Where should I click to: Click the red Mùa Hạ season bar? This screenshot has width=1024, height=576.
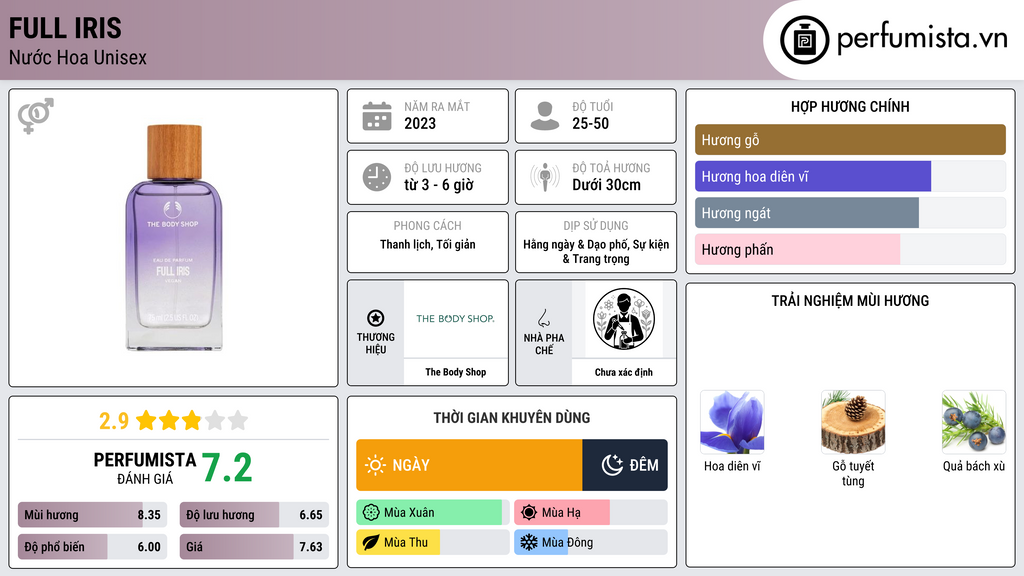[590, 513]
